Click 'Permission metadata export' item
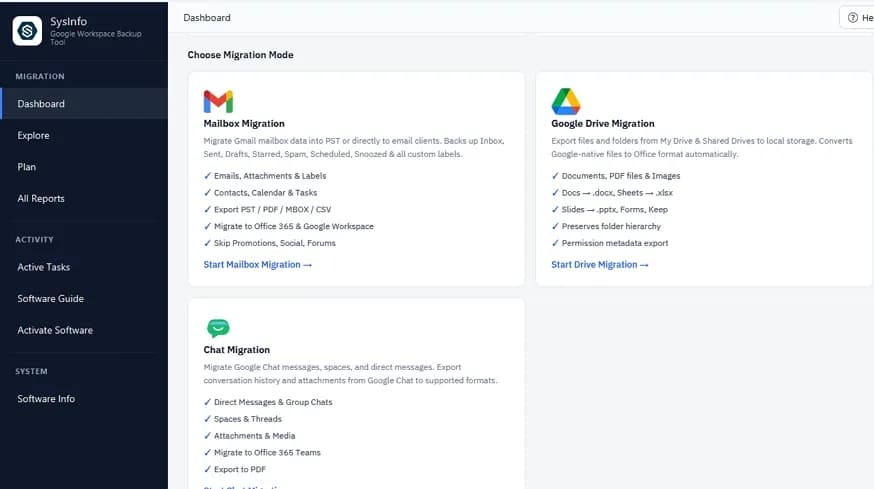 (610, 243)
